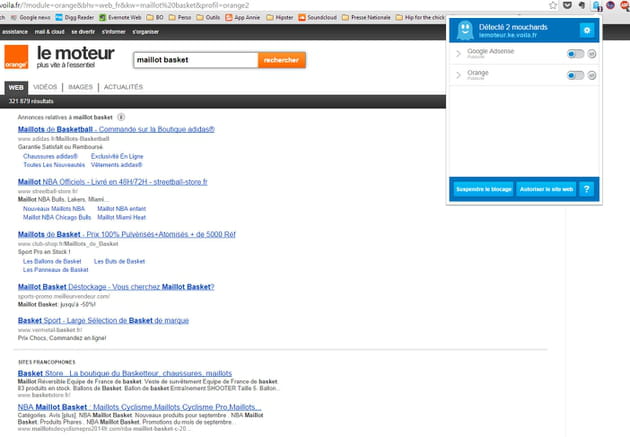Click Les Ballons de Basket sublink

52,261
